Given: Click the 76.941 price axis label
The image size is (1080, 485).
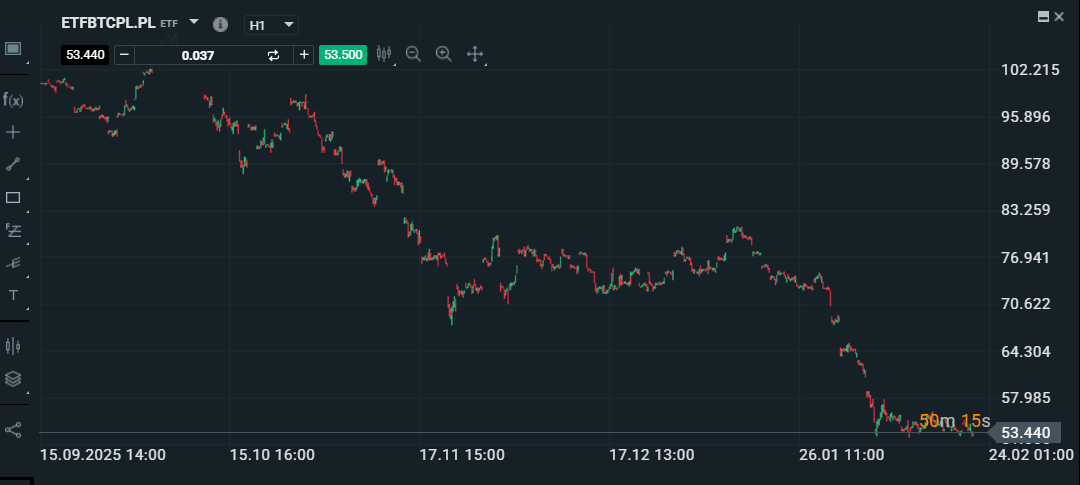Looking at the screenshot, I should (x=1025, y=258).
